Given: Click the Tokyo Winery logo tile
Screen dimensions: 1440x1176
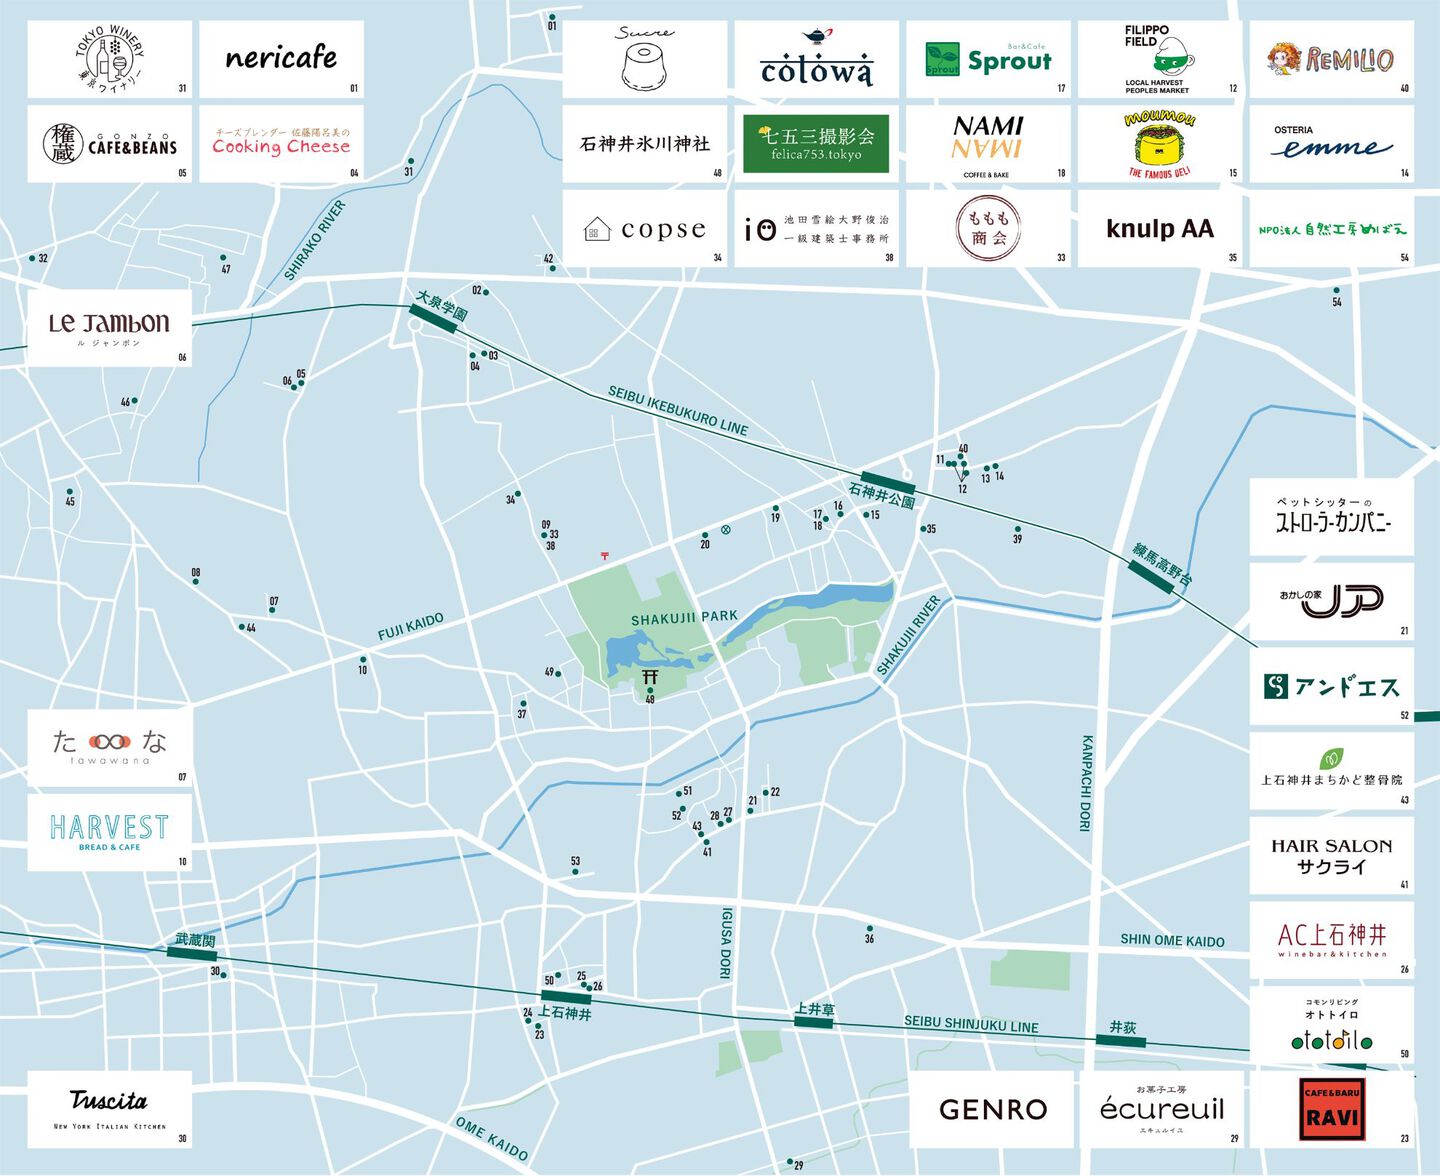Looking at the screenshot, I should (109, 59).
